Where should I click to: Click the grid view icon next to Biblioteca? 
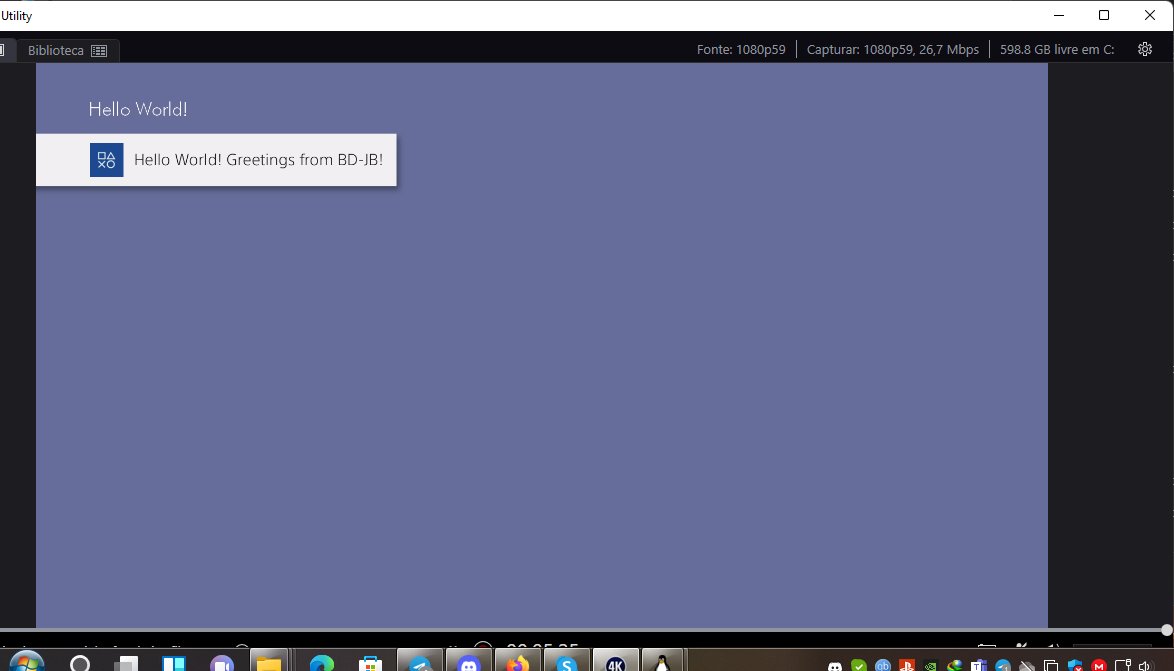click(x=97, y=50)
